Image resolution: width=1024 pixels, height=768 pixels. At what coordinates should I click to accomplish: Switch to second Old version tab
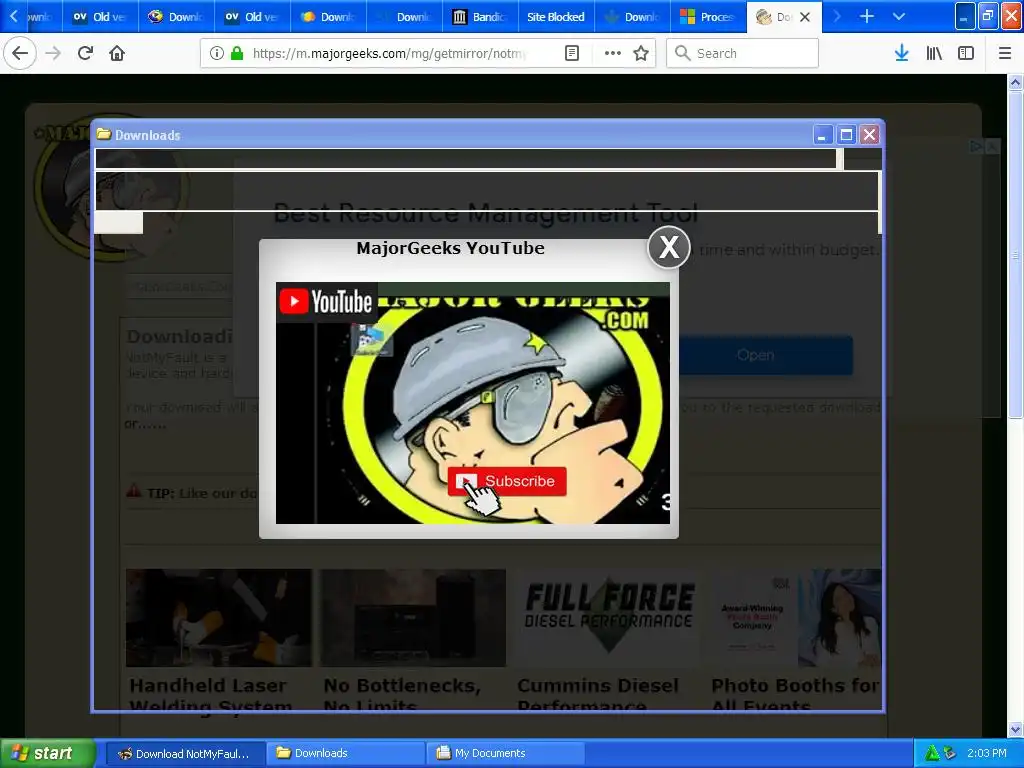click(x=253, y=17)
